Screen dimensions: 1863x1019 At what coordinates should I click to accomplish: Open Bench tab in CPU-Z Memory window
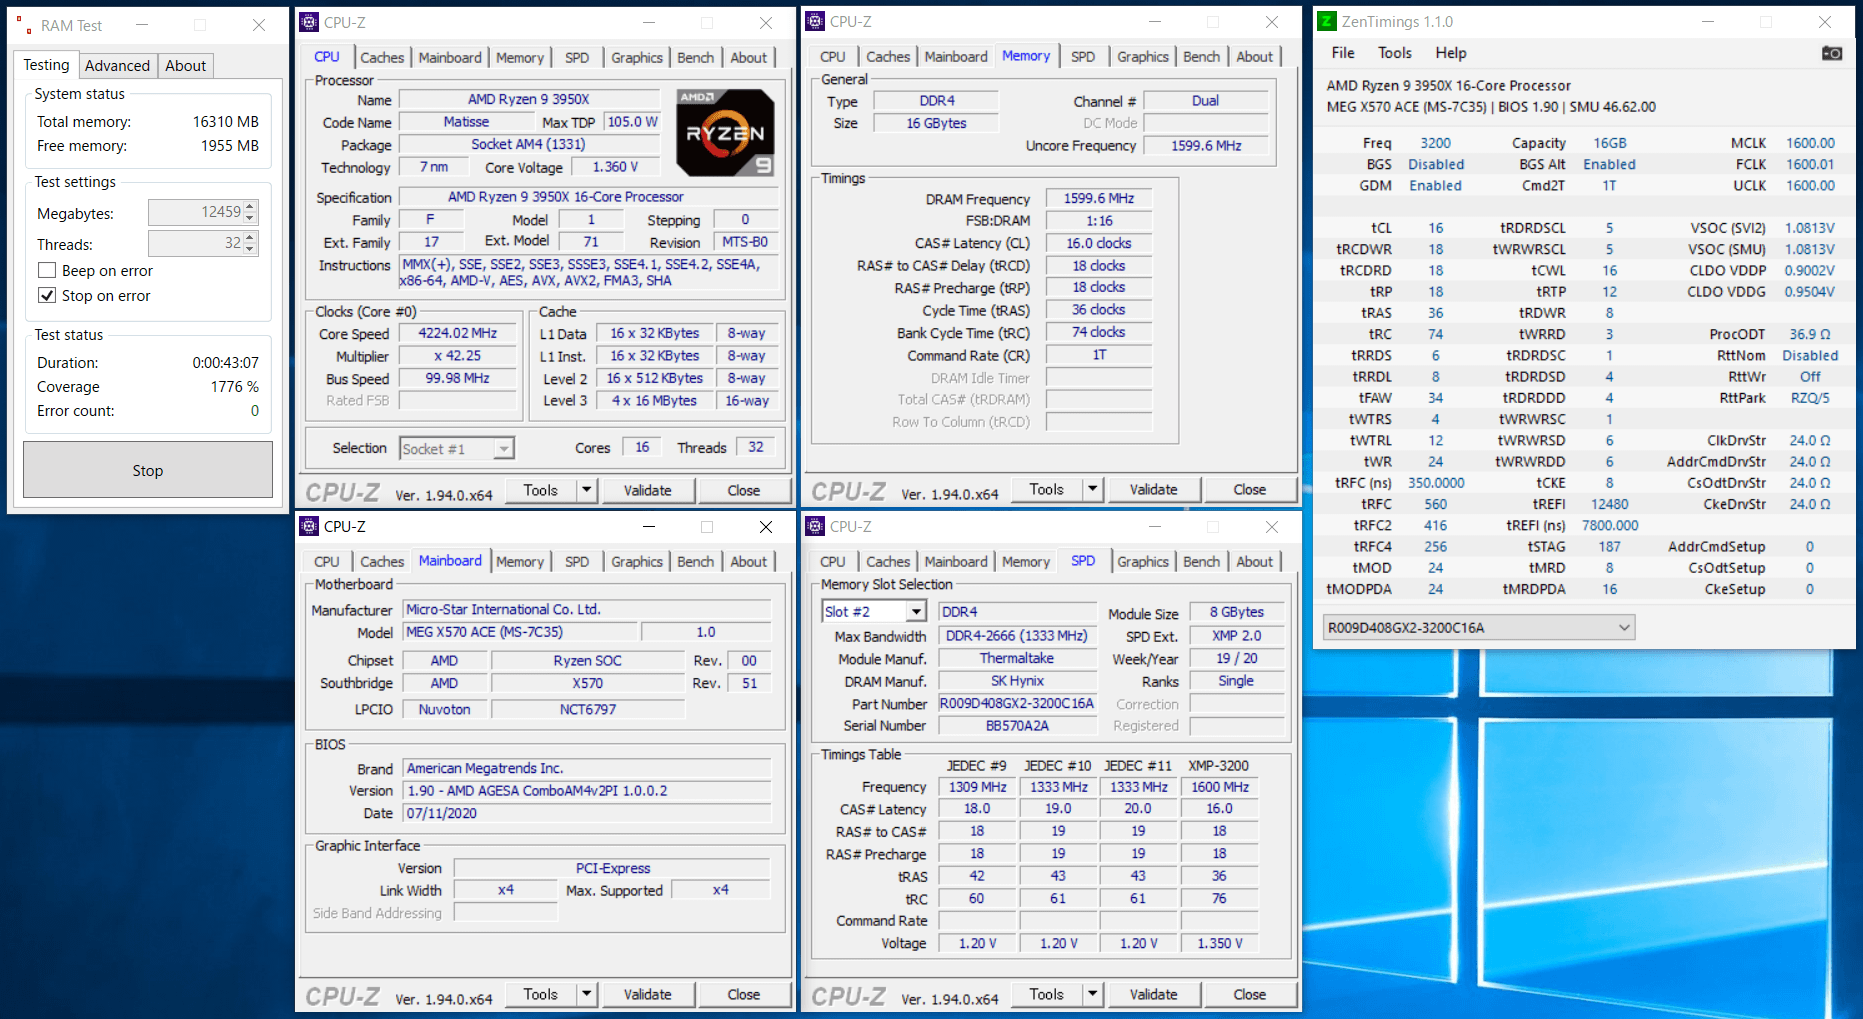coord(1201,57)
